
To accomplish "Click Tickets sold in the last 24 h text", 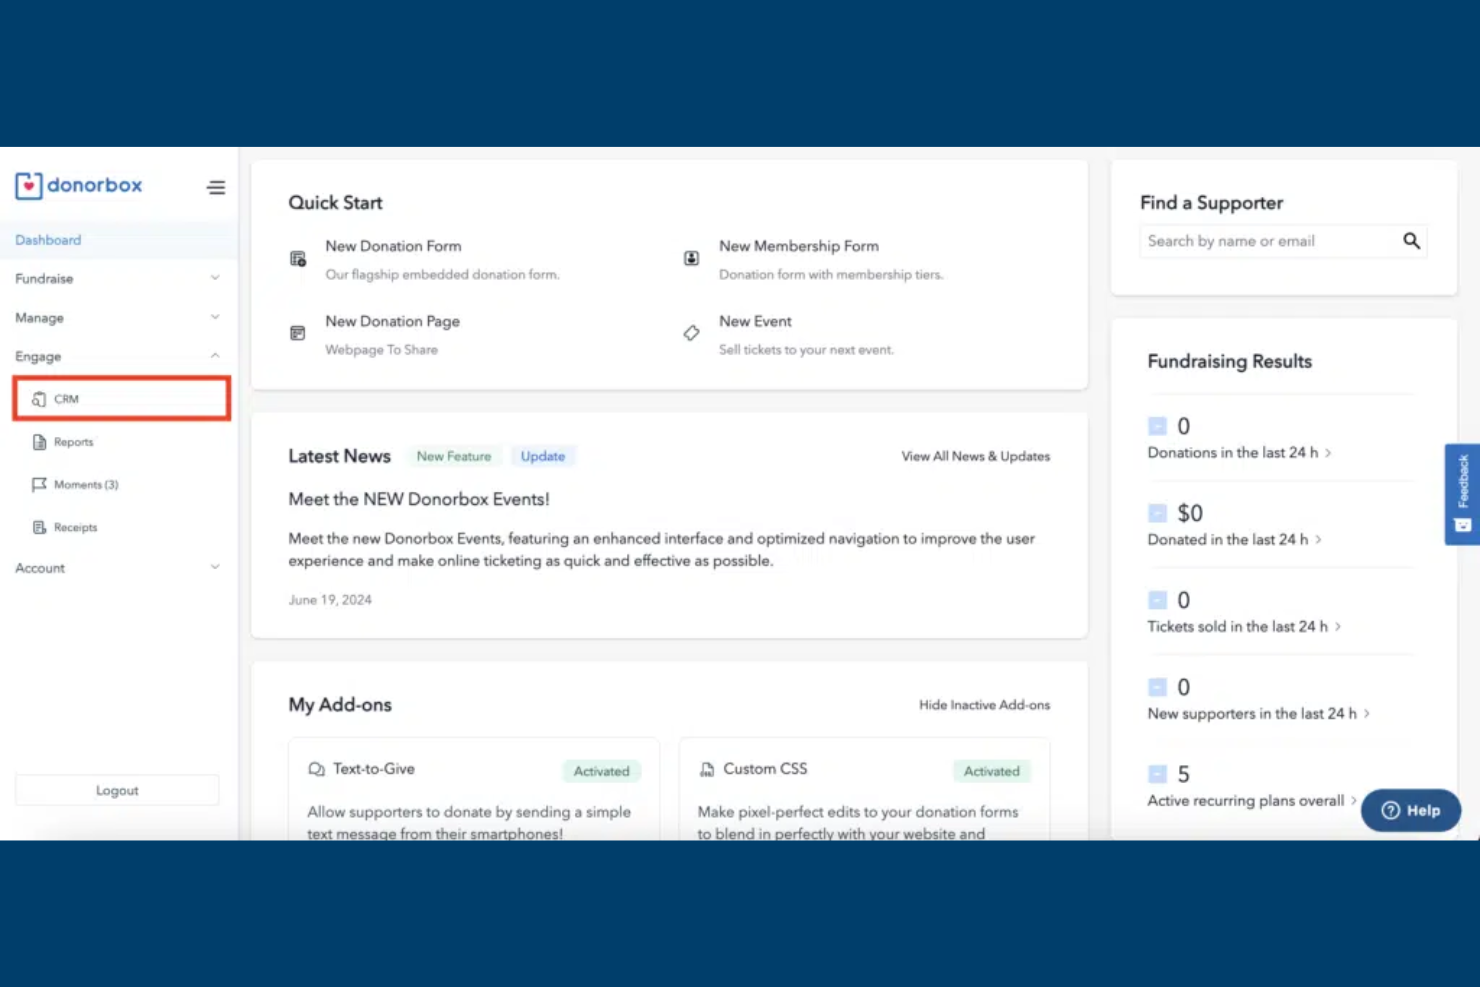I will [1238, 627].
